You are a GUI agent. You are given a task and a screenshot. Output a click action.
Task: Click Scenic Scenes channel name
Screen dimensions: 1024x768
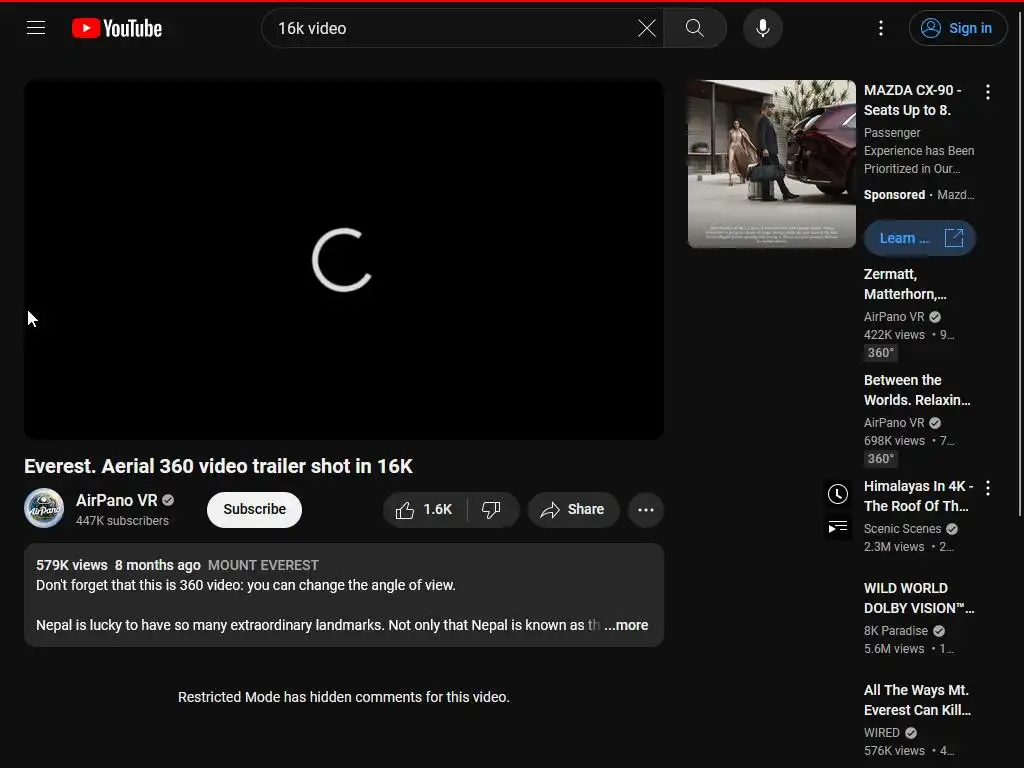pos(902,528)
